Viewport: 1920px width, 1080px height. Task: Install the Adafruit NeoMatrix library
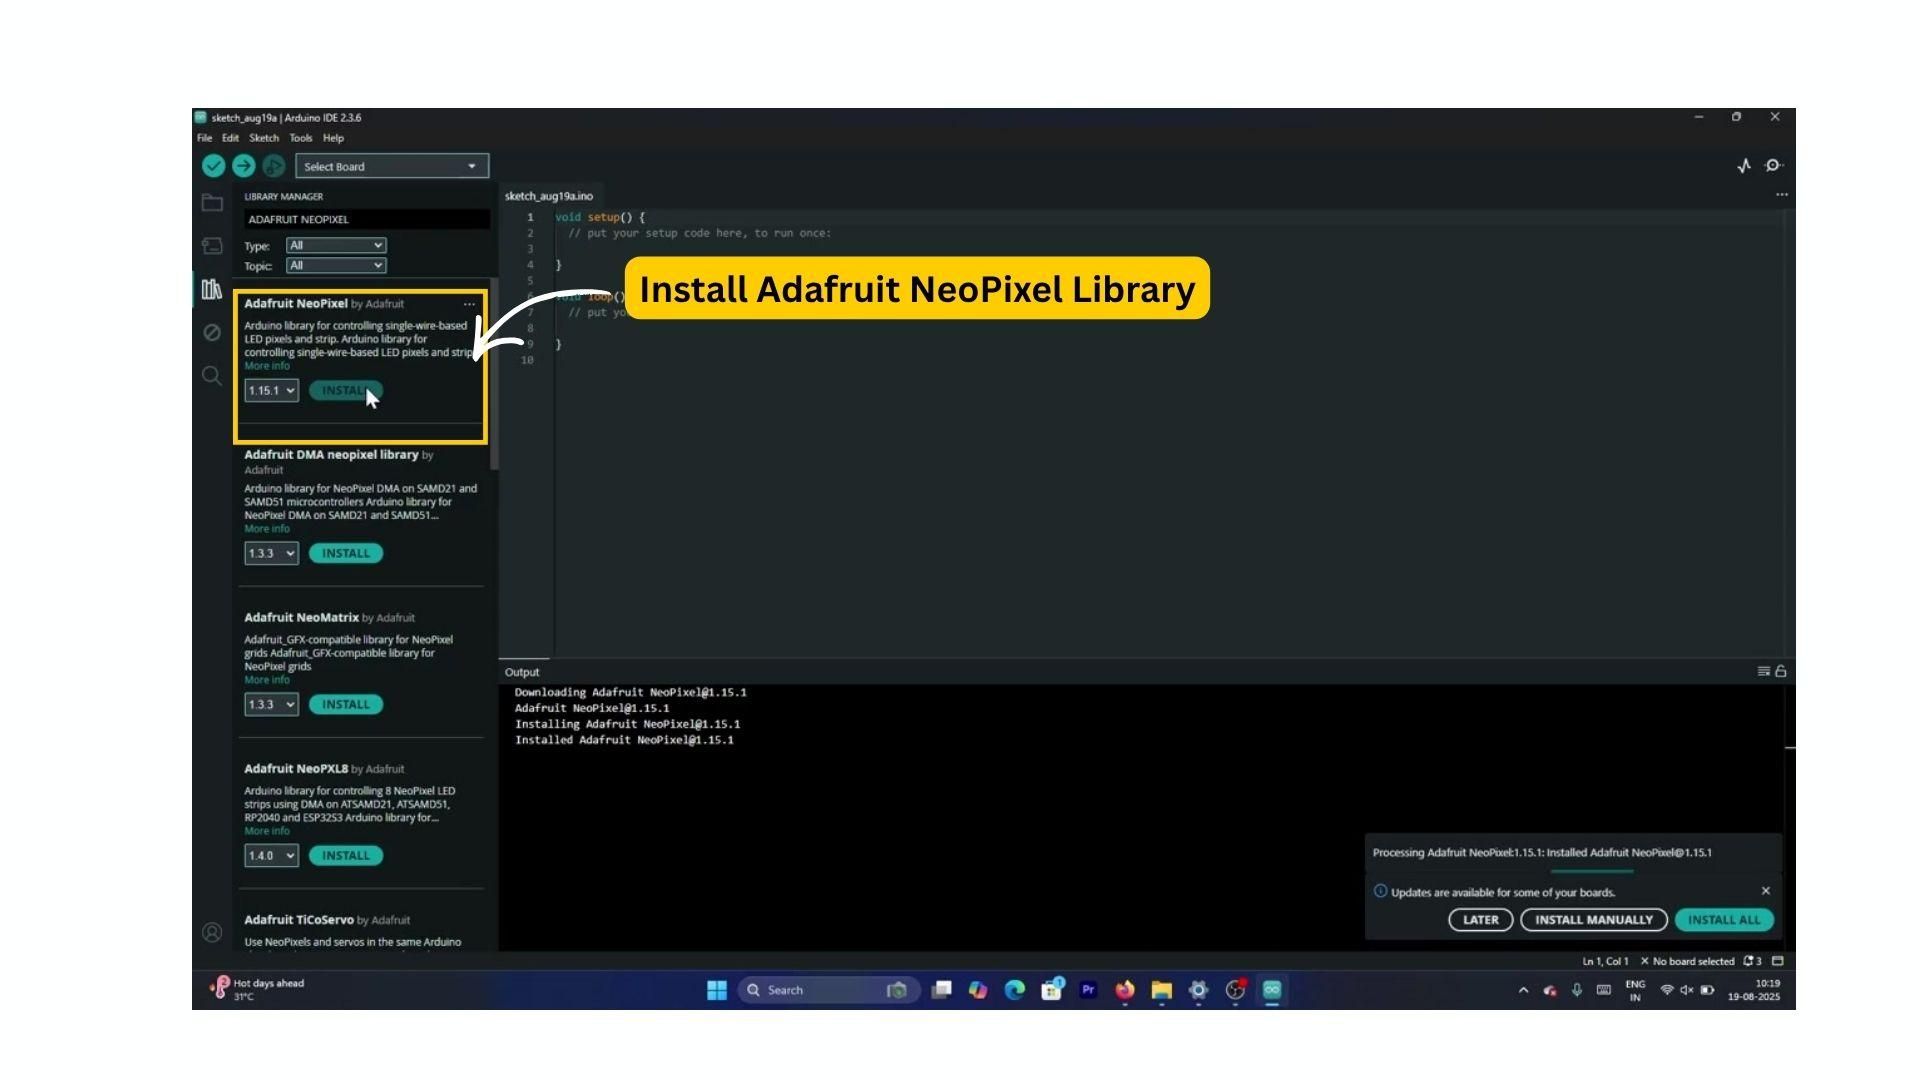(345, 705)
